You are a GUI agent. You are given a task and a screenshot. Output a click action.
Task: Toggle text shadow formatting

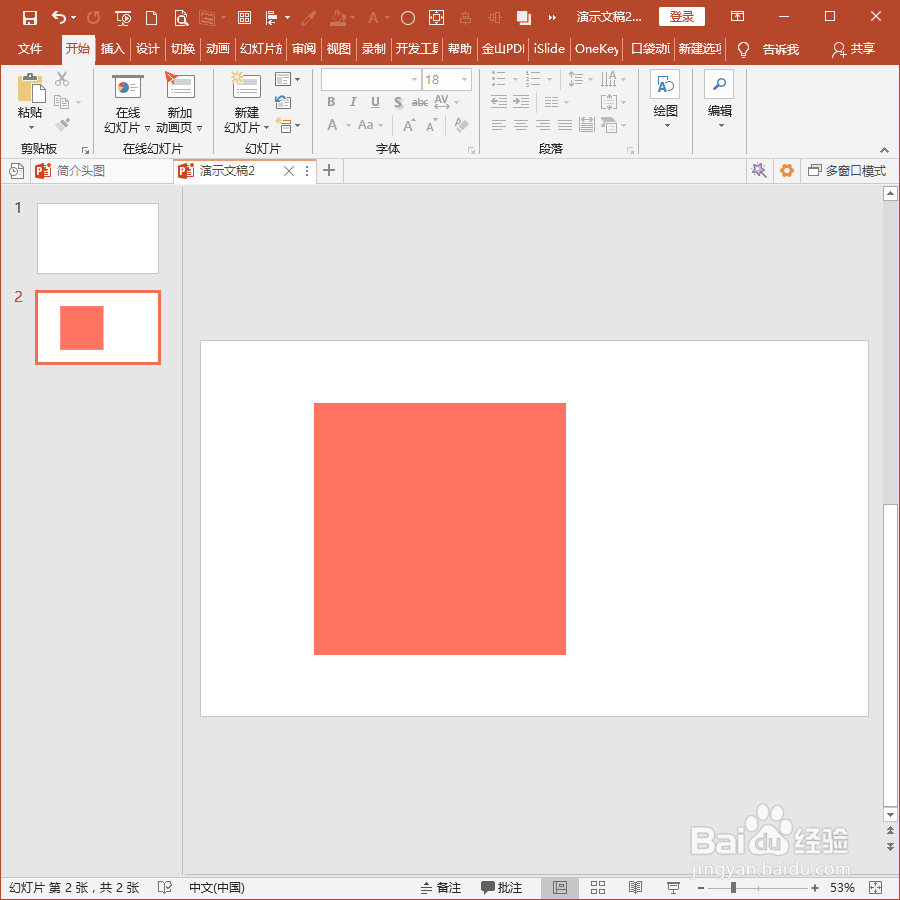[398, 102]
